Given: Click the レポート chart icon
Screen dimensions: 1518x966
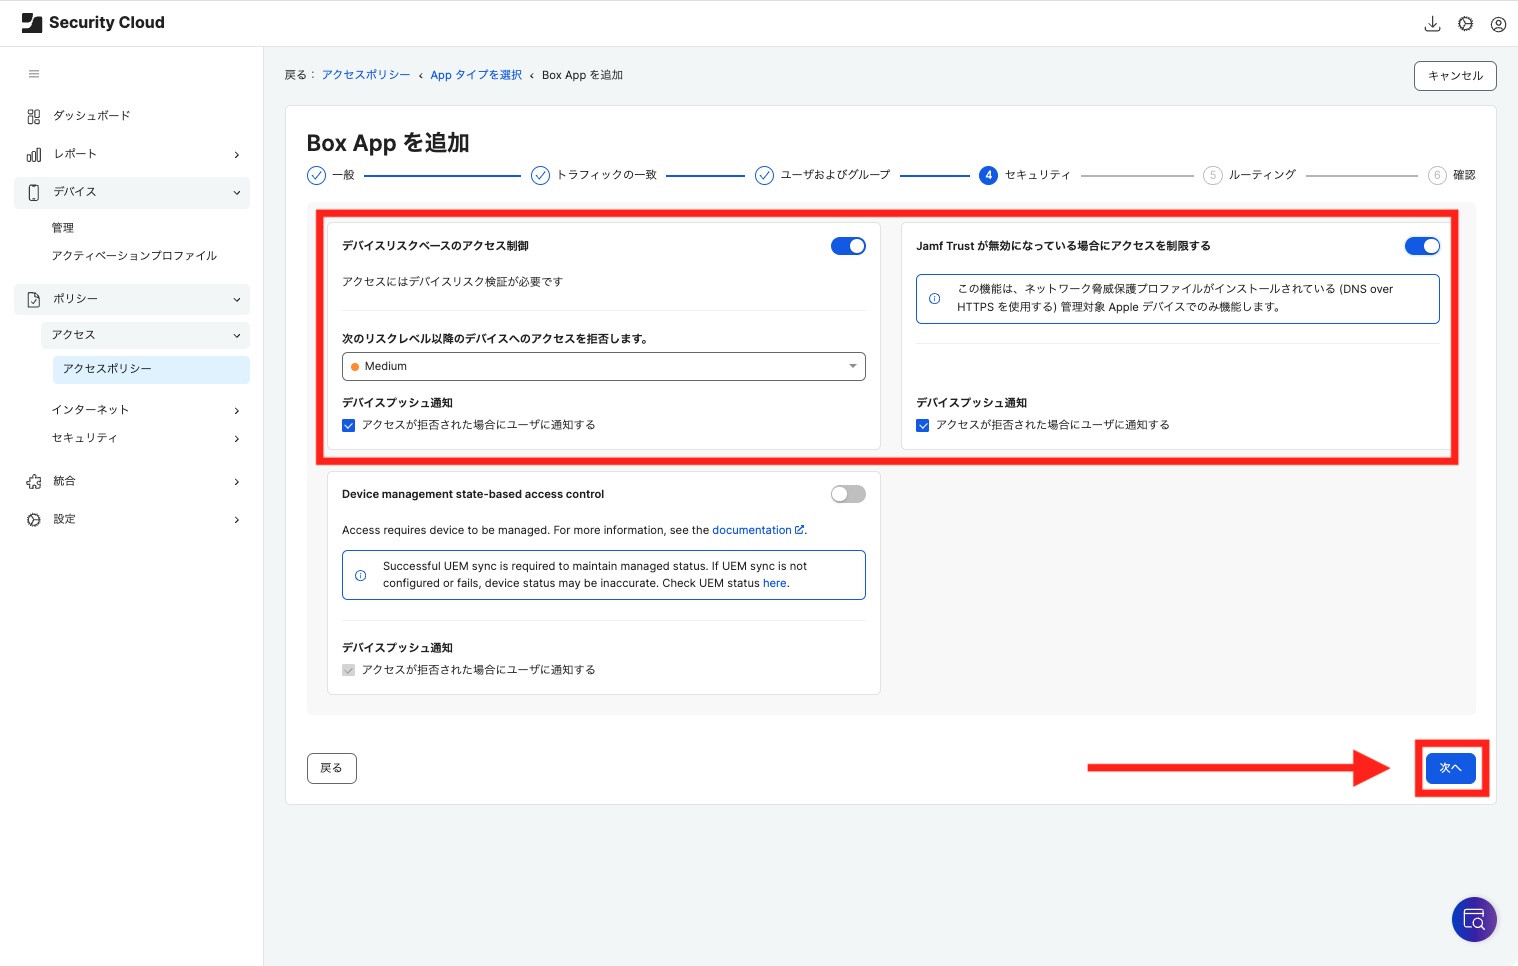Looking at the screenshot, I should (x=34, y=154).
